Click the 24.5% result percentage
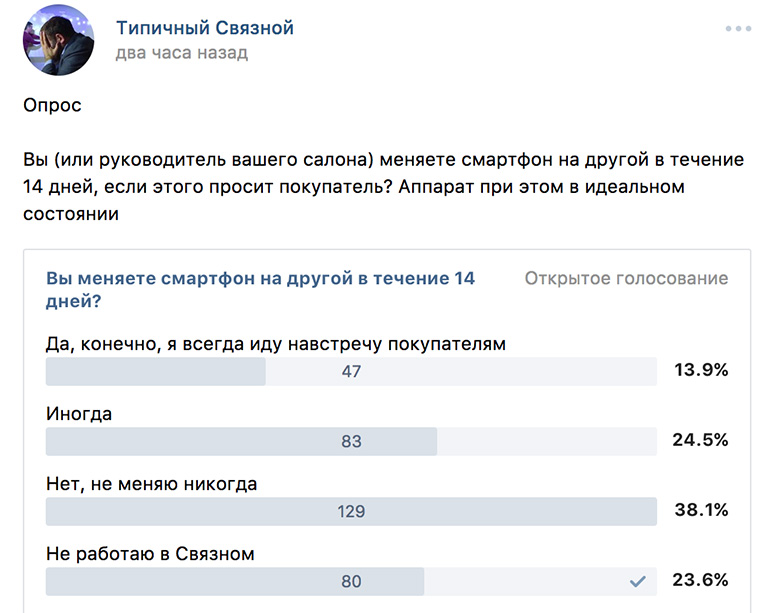 click(x=700, y=440)
